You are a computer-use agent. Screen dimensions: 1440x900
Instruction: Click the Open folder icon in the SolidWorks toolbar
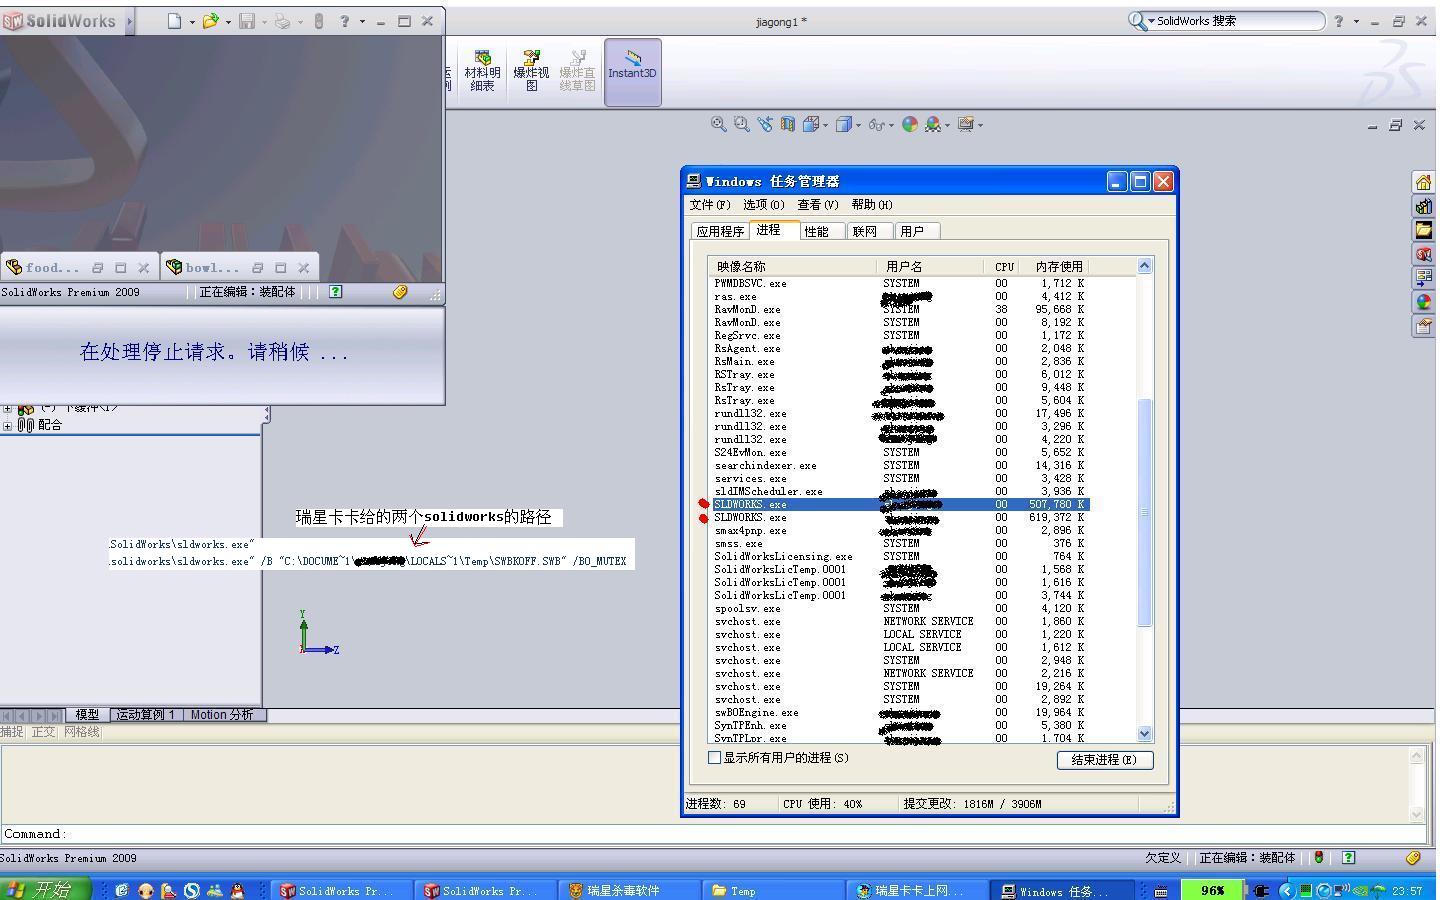(x=210, y=21)
